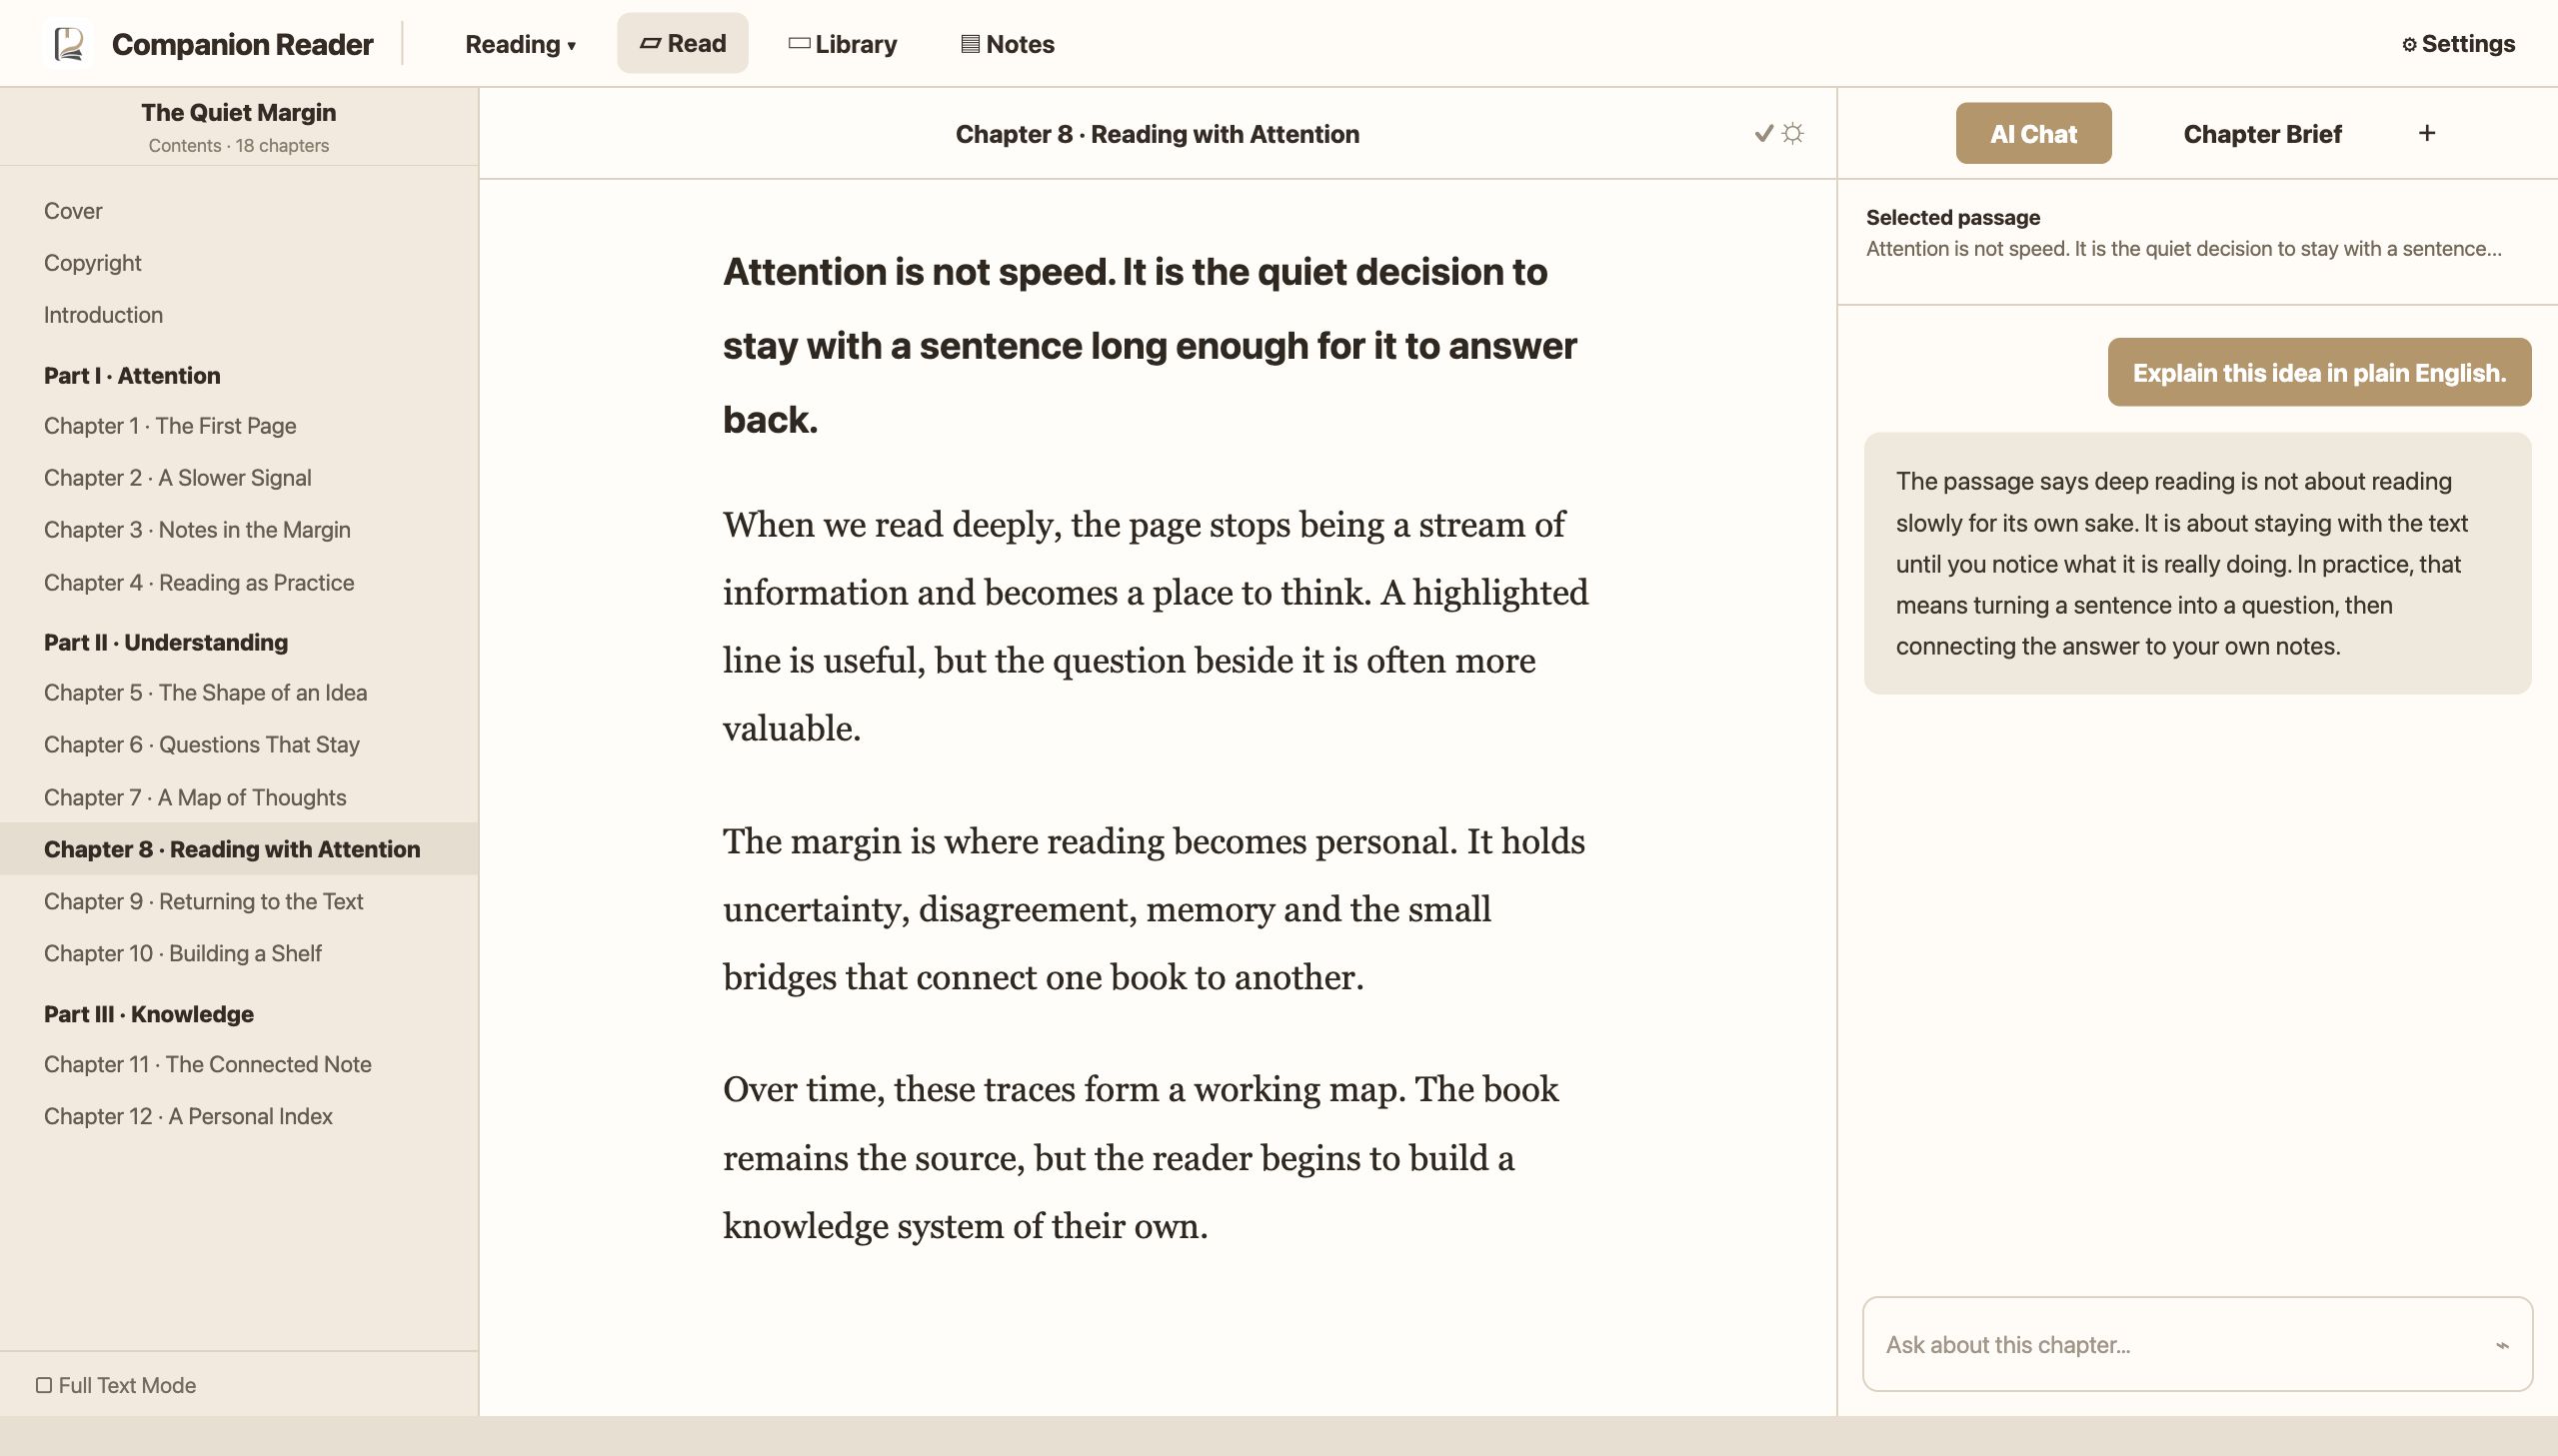2558x1456 pixels.
Task: Select Part I · Attention heading
Action: 132,375
